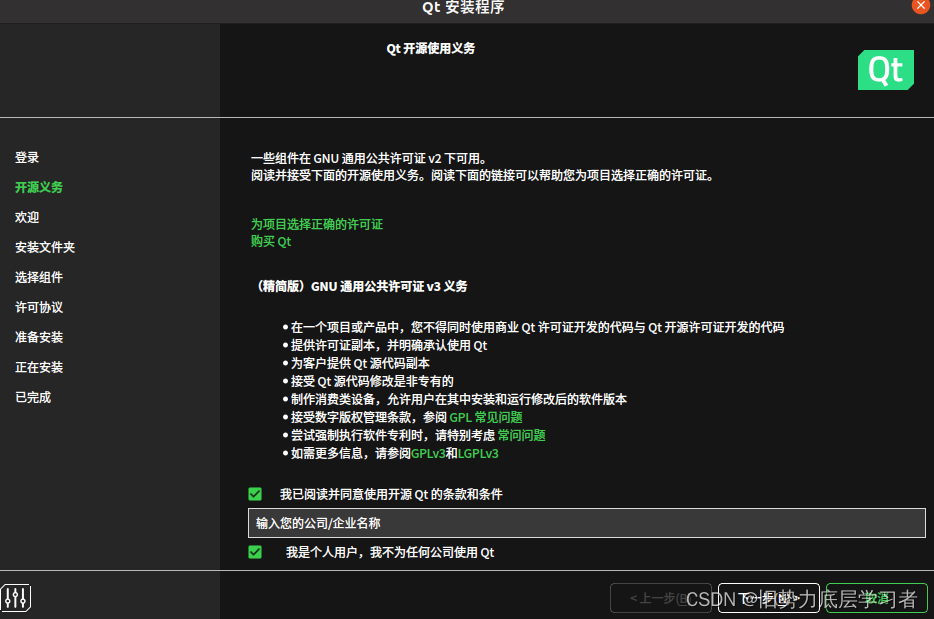
Task: Open the GPL 常见问题 link
Action: tap(486, 417)
